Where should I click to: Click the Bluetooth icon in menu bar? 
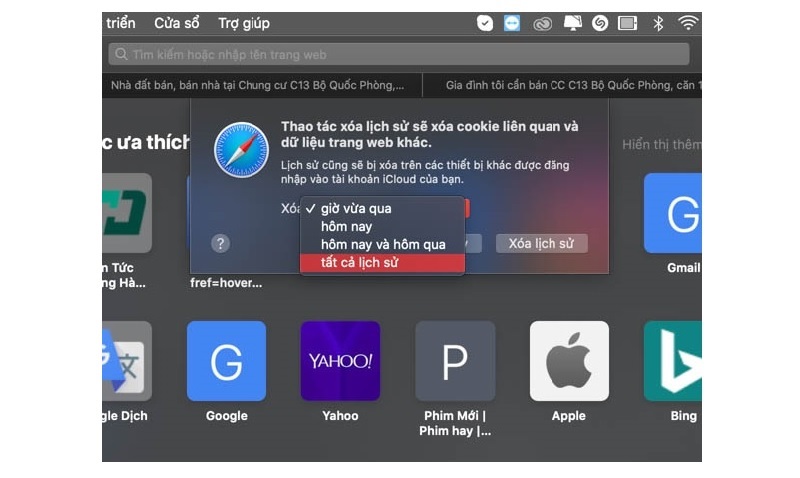click(x=658, y=23)
